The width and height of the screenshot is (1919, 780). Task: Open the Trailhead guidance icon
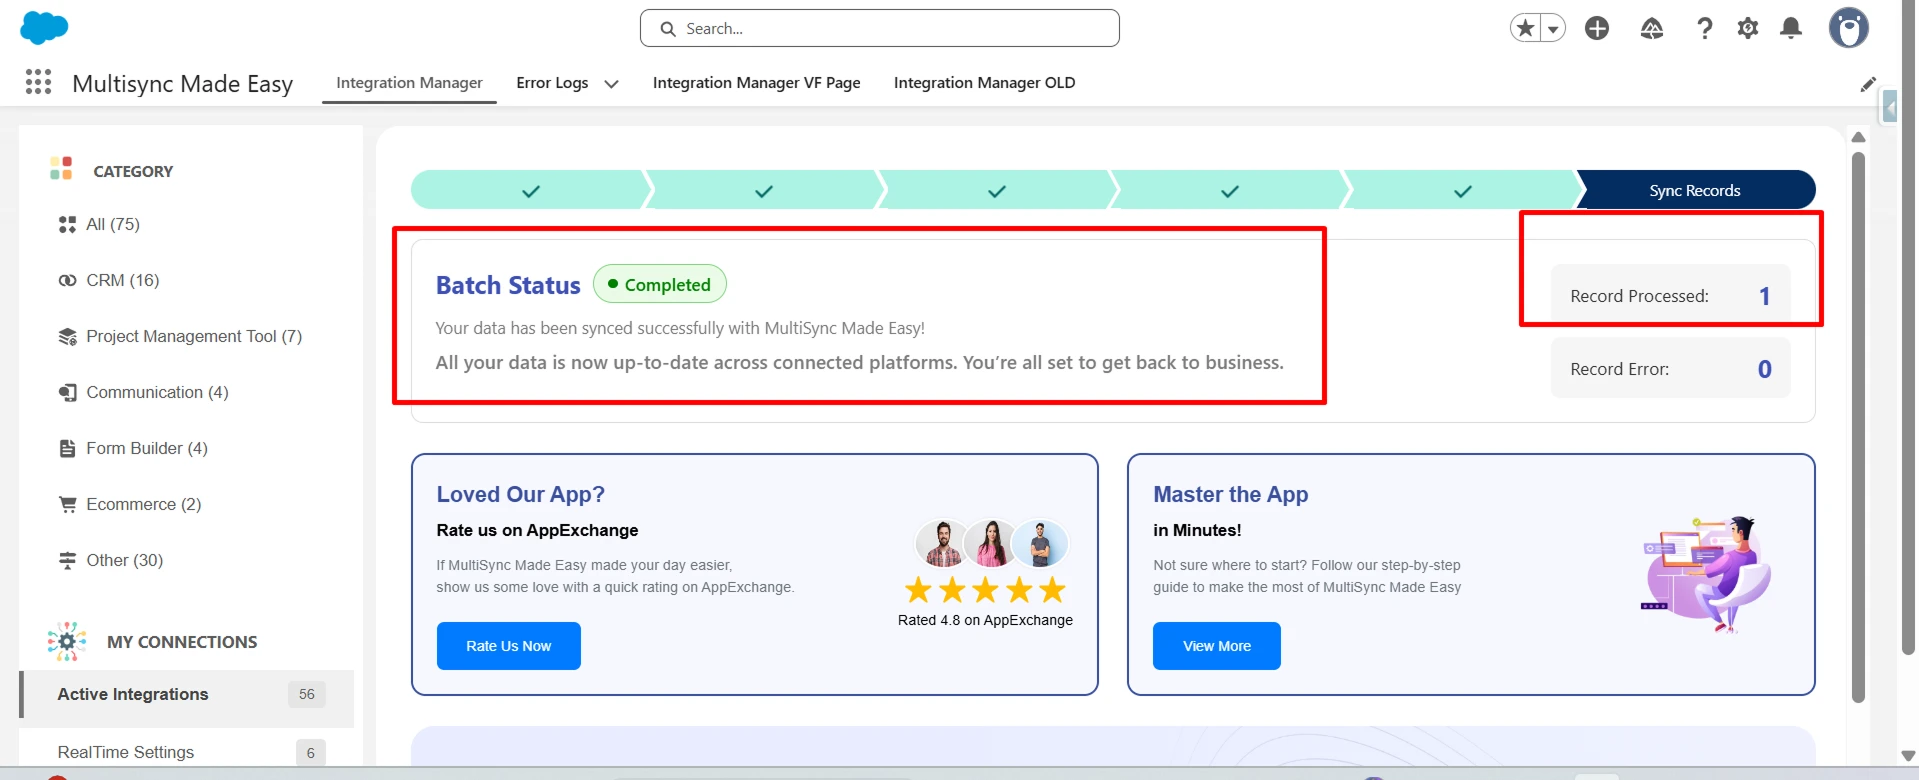[x=1652, y=28]
